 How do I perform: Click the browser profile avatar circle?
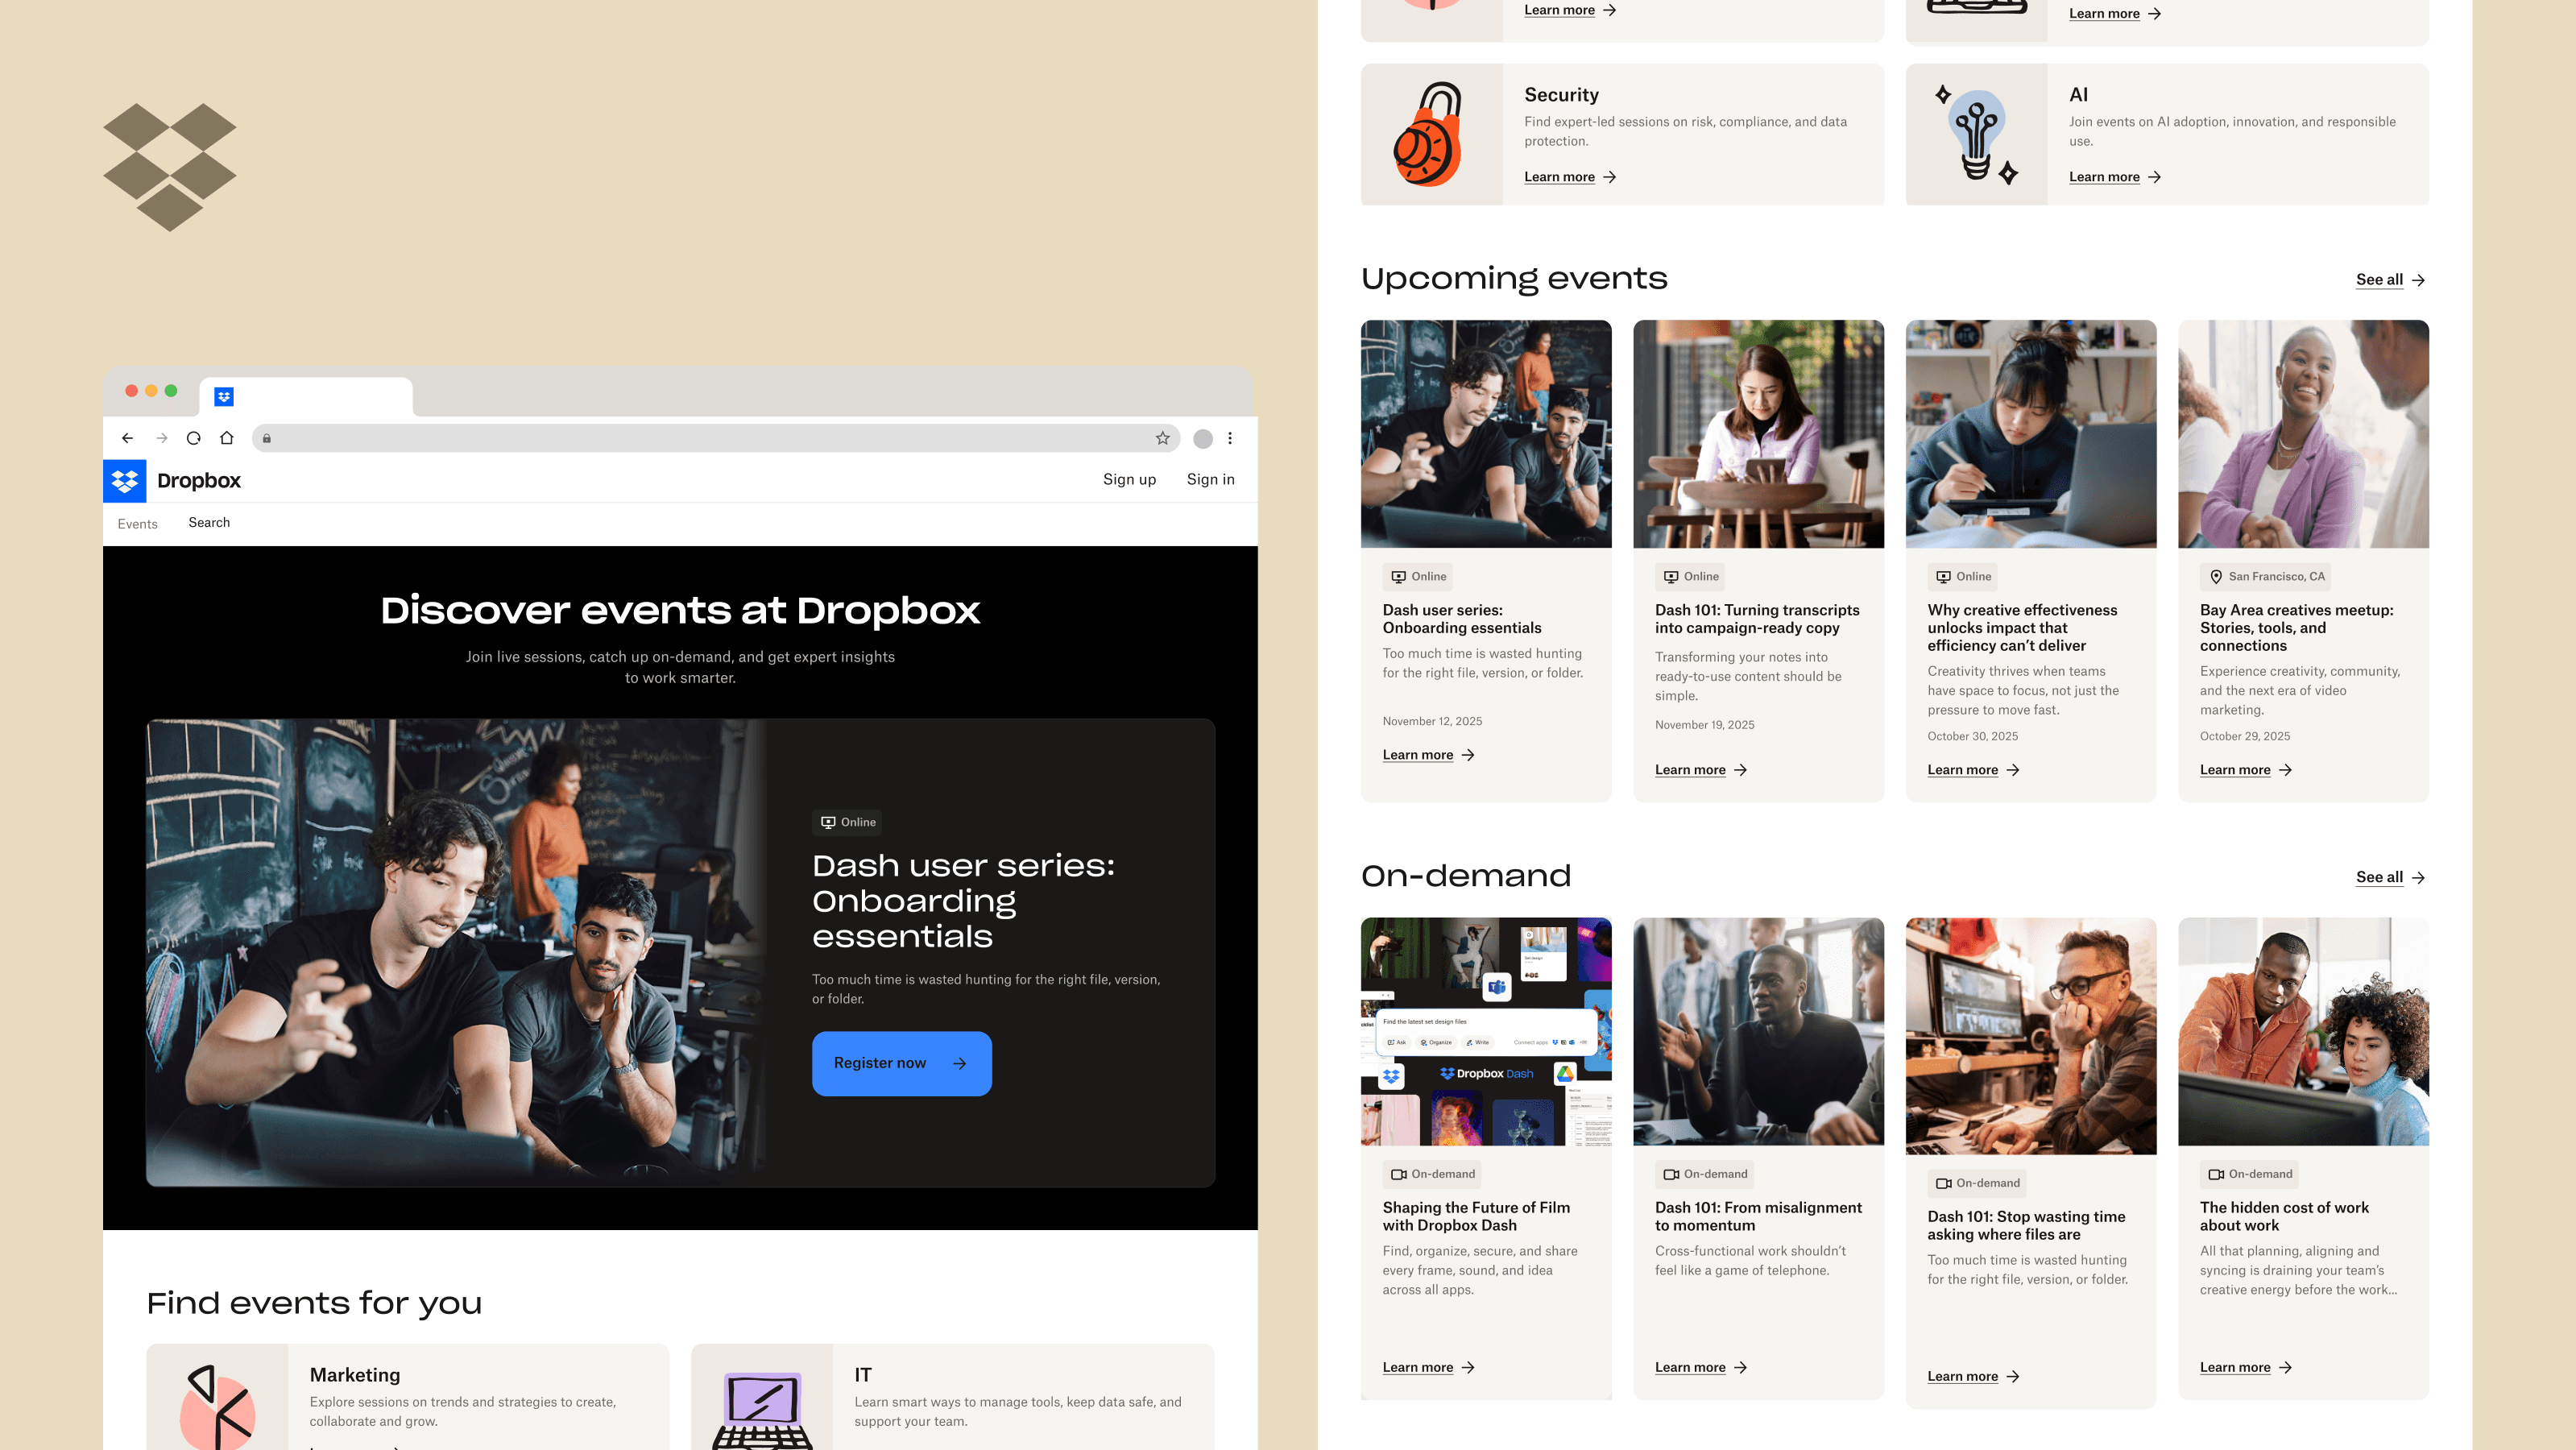tap(1203, 439)
